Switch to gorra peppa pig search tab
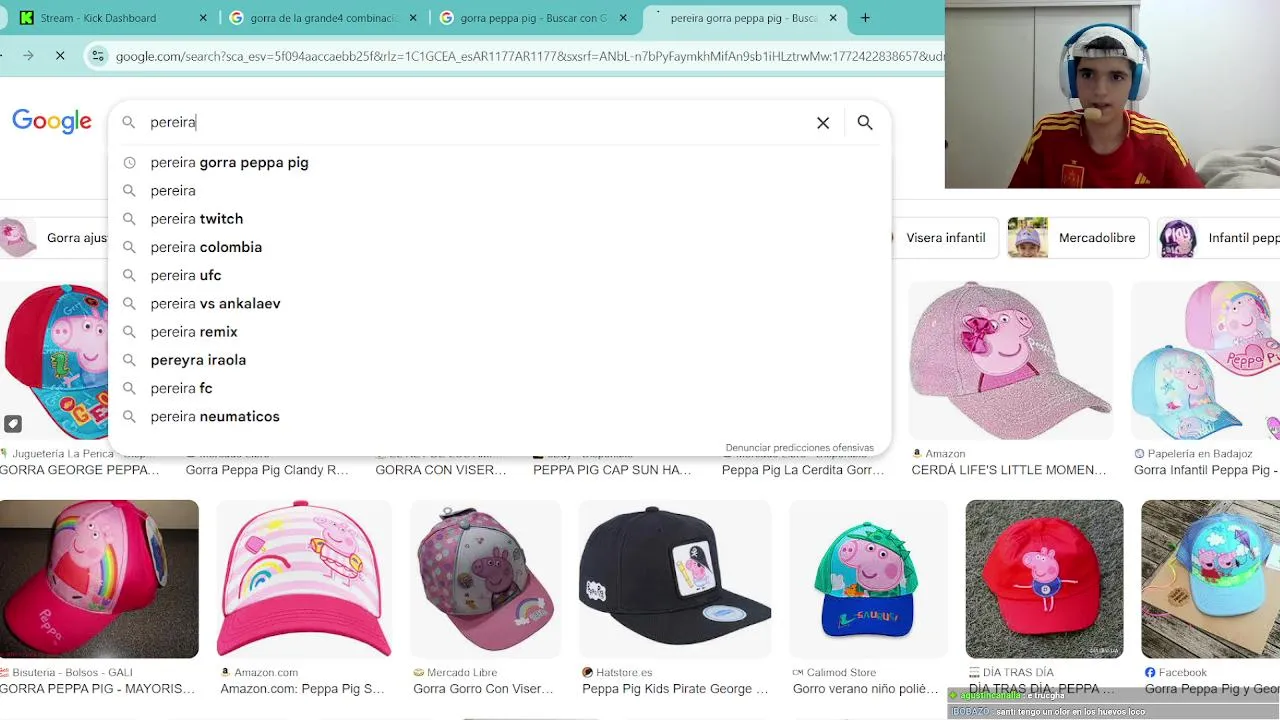This screenshot has width=1280, height=720. pos(530,18)
